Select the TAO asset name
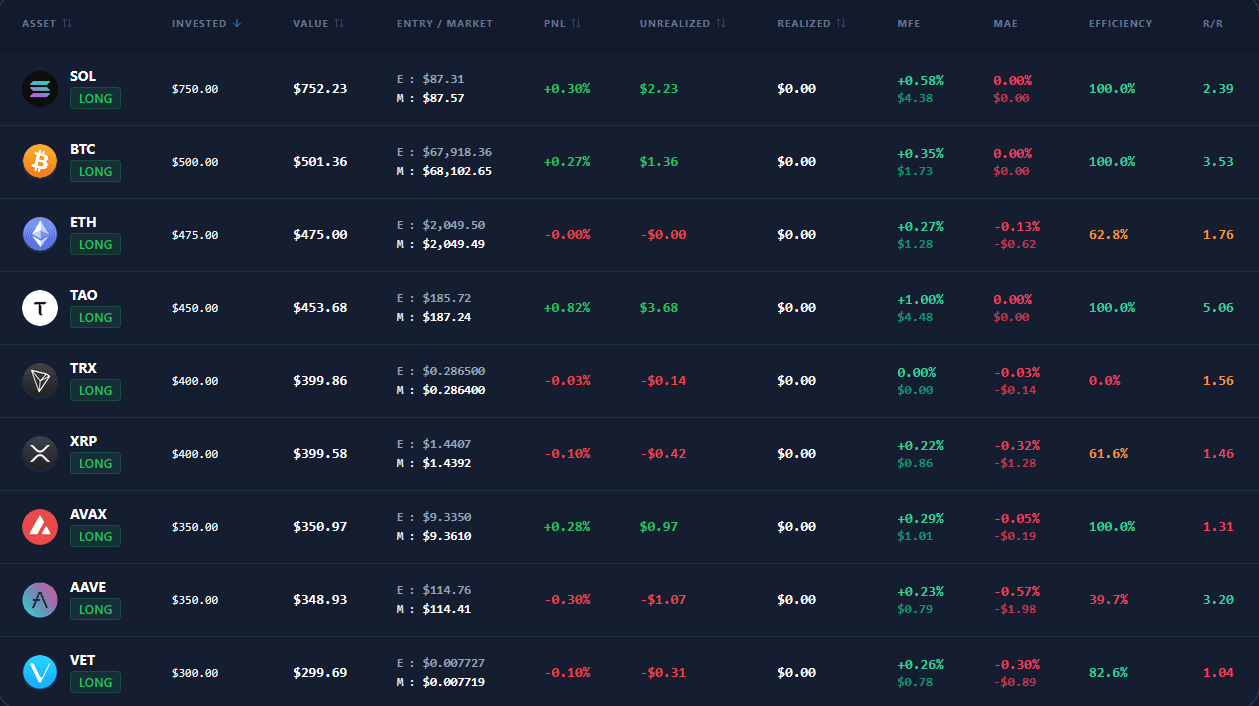 point(84,295)
